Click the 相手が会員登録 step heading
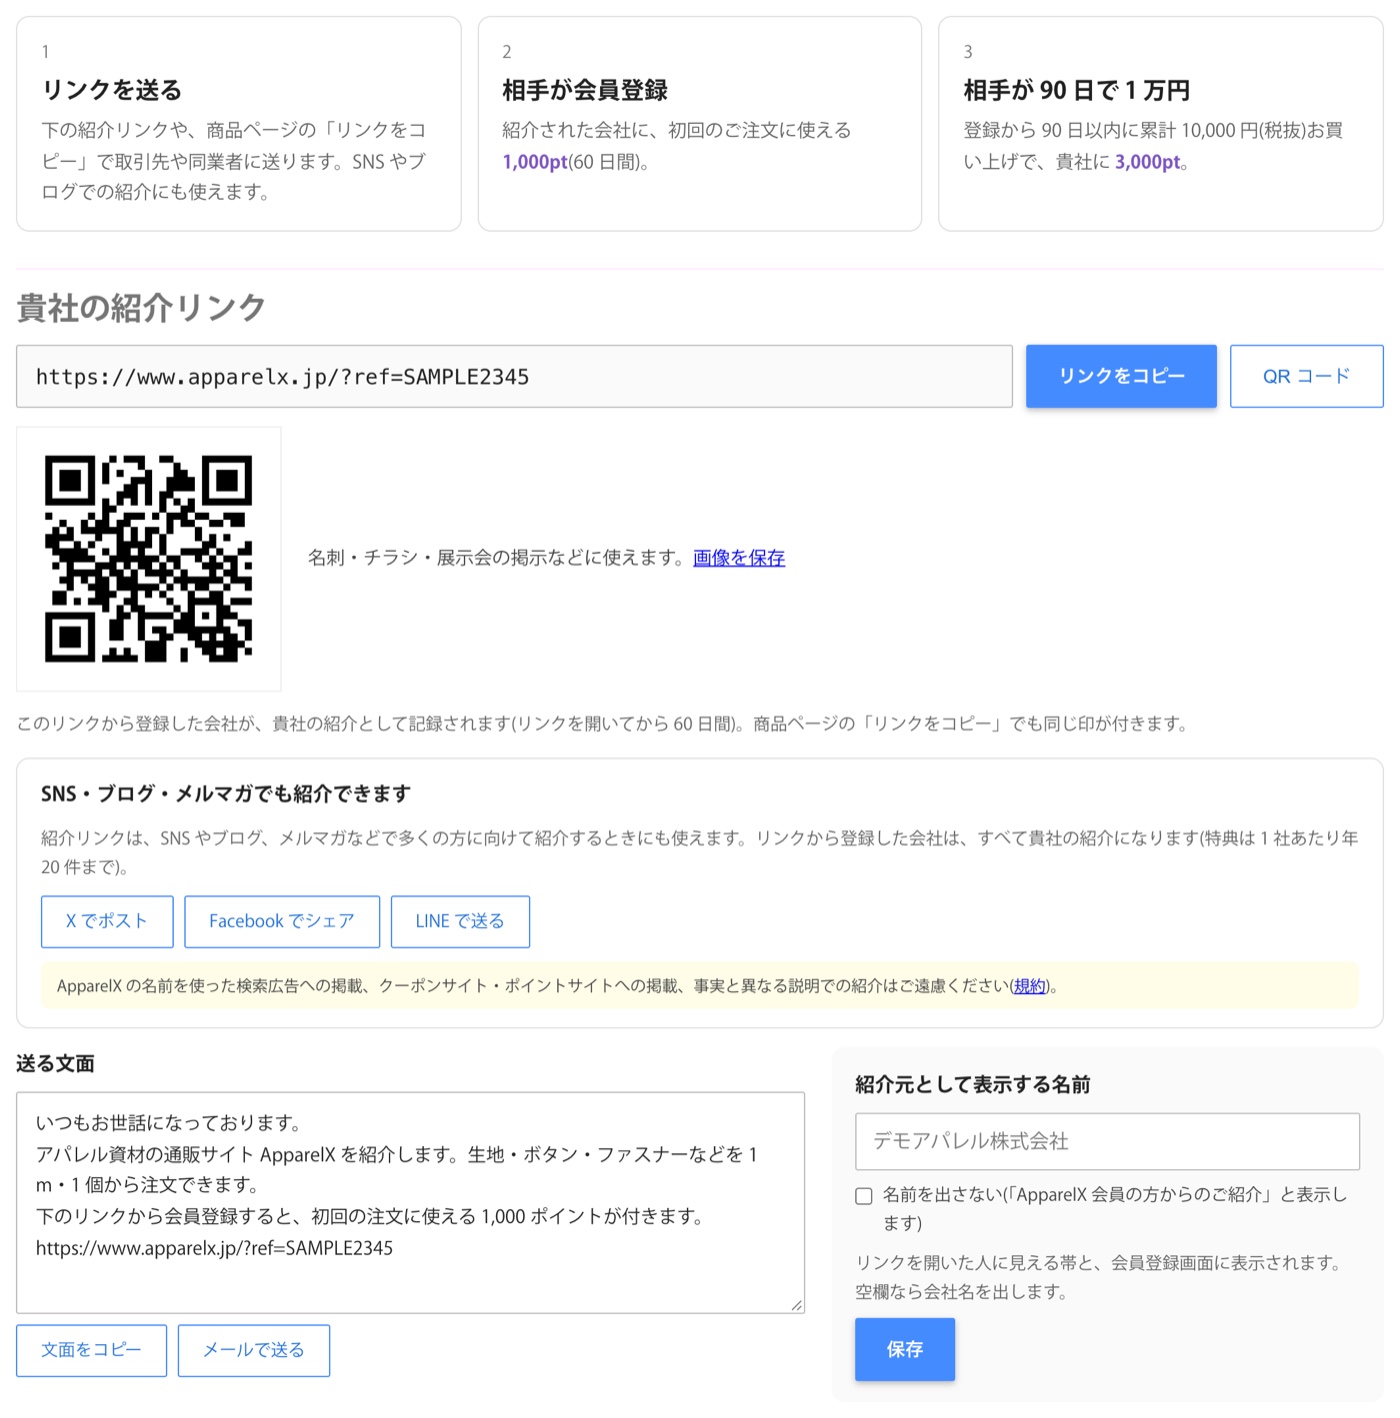 pos(585,90)
